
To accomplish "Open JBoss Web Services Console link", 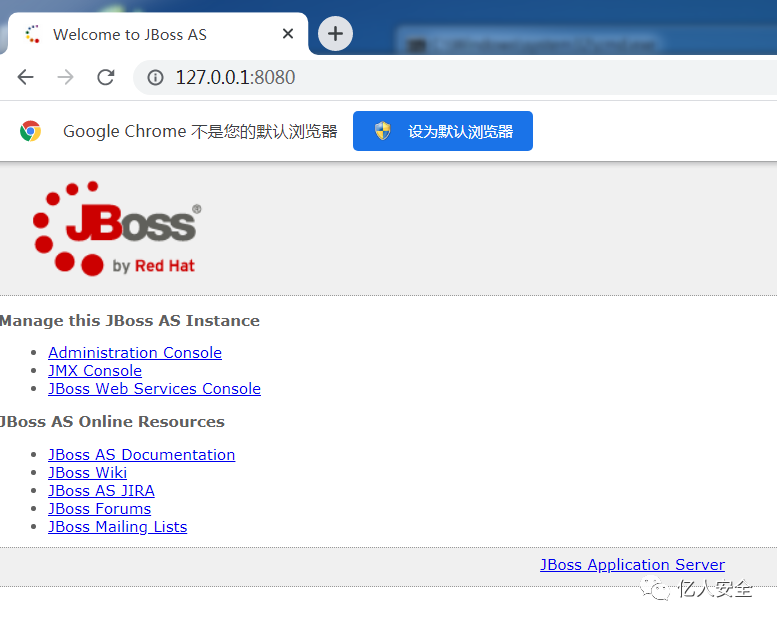I will [154, 389].
